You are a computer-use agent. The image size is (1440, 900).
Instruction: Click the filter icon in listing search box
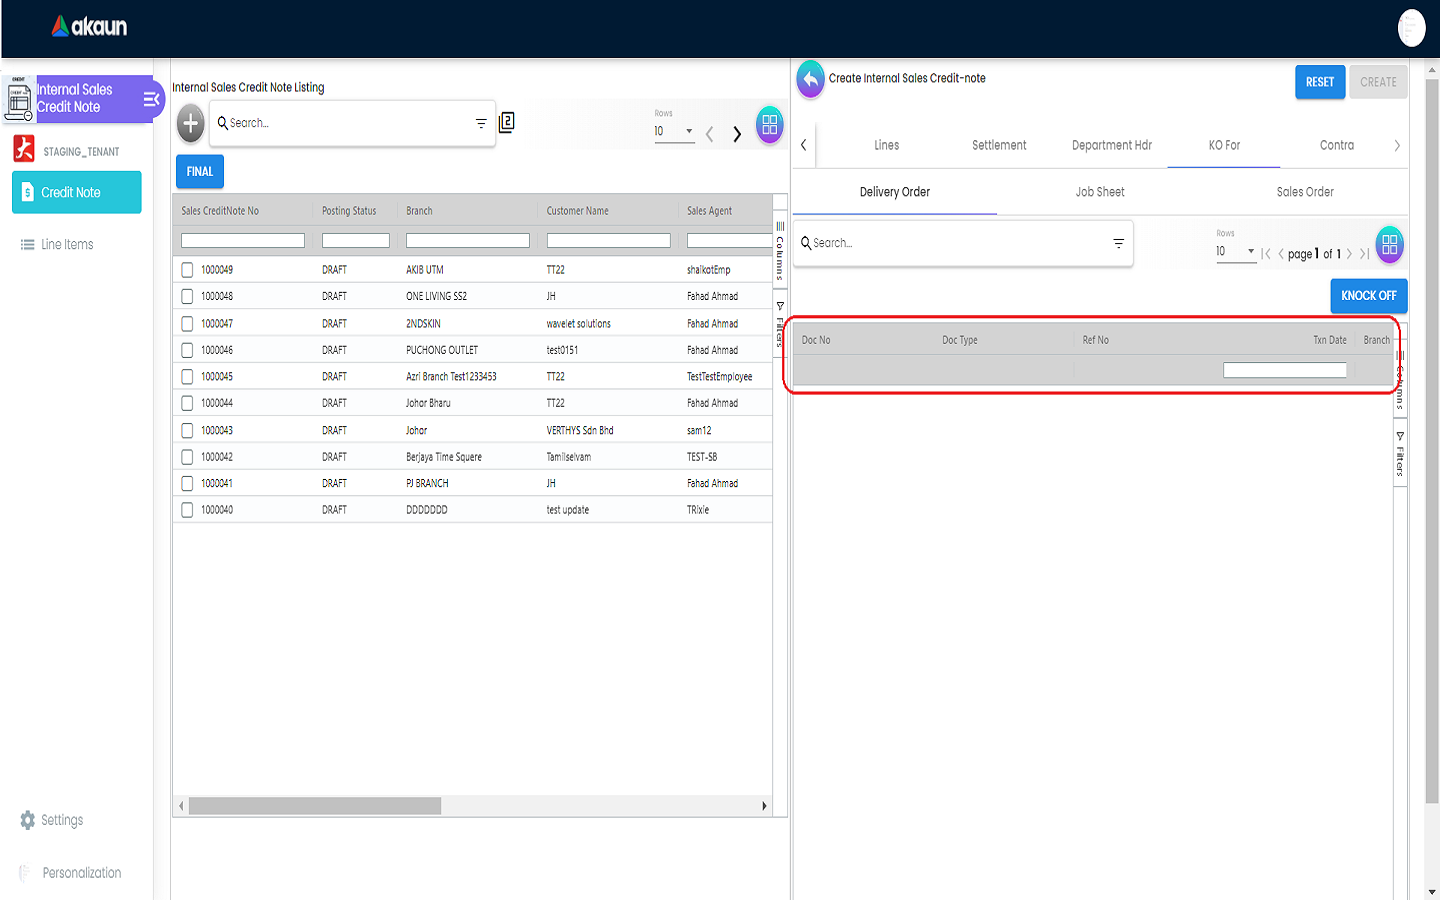(x=481, y=124)
